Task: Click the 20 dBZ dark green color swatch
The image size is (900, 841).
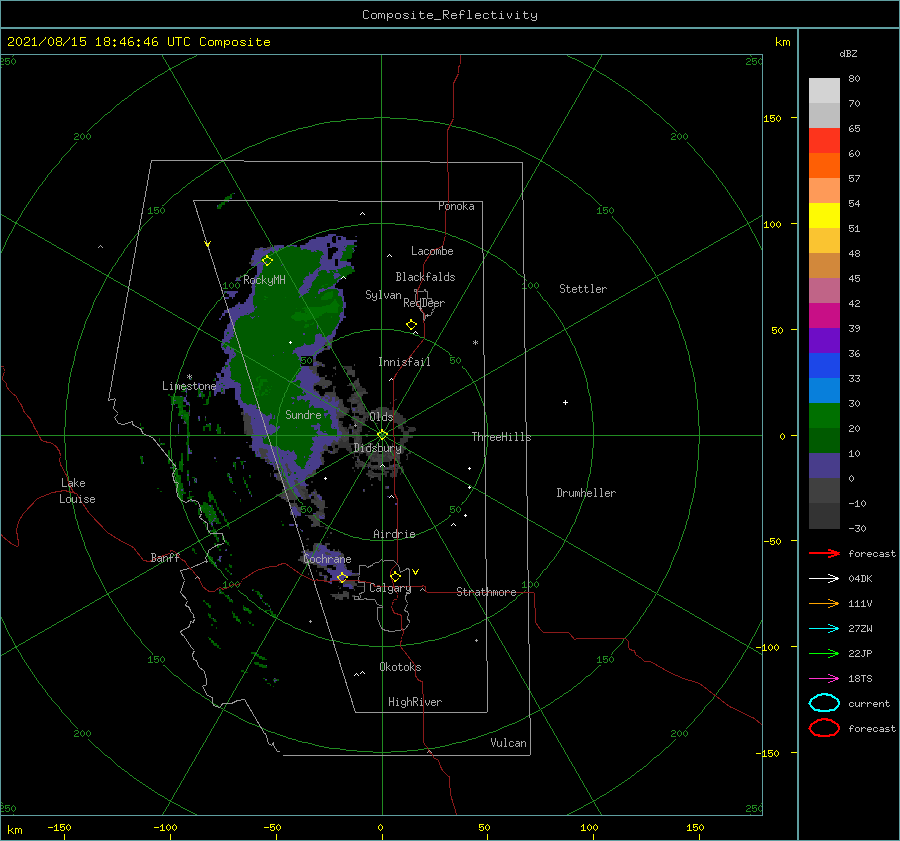Action: (x=824, y=440)
